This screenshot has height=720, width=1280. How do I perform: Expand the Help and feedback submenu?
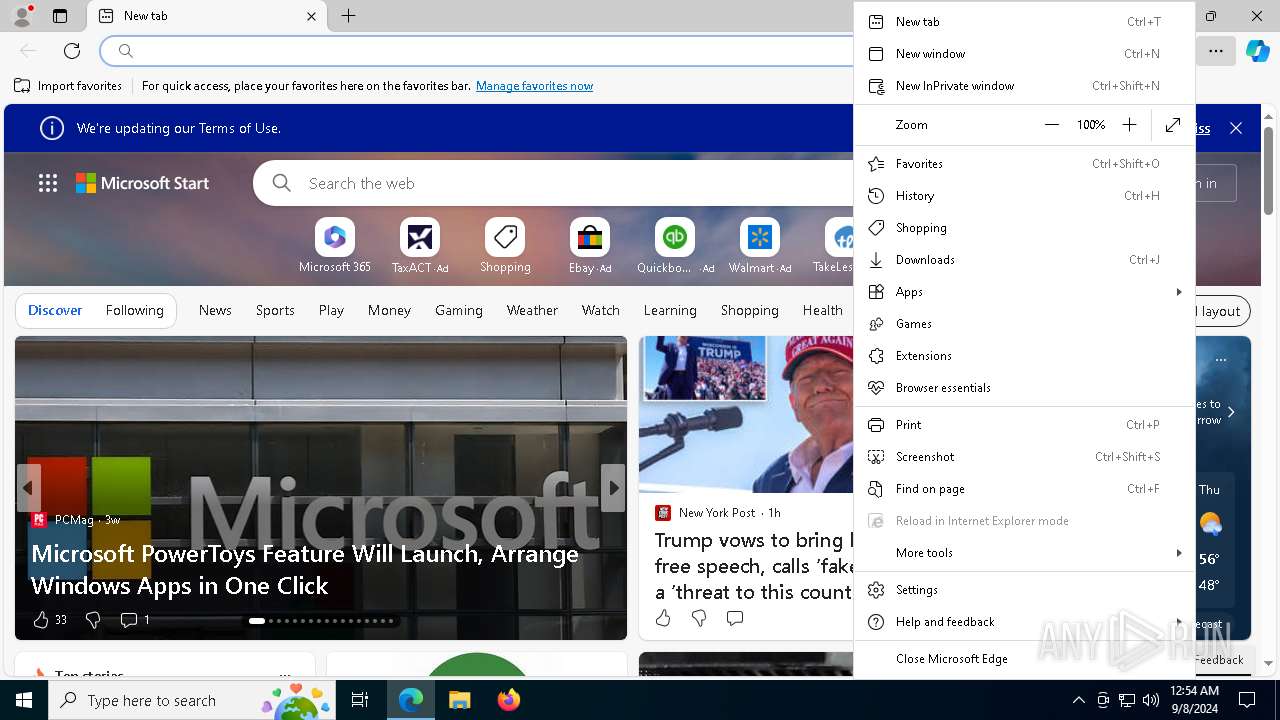click(1024, 622)
